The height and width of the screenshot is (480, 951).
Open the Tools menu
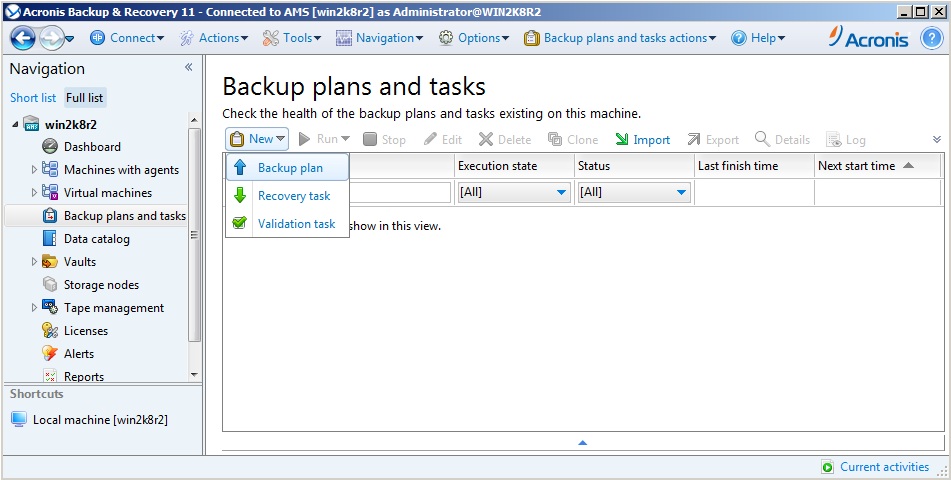pyautogui.click(x=291, y=38)
